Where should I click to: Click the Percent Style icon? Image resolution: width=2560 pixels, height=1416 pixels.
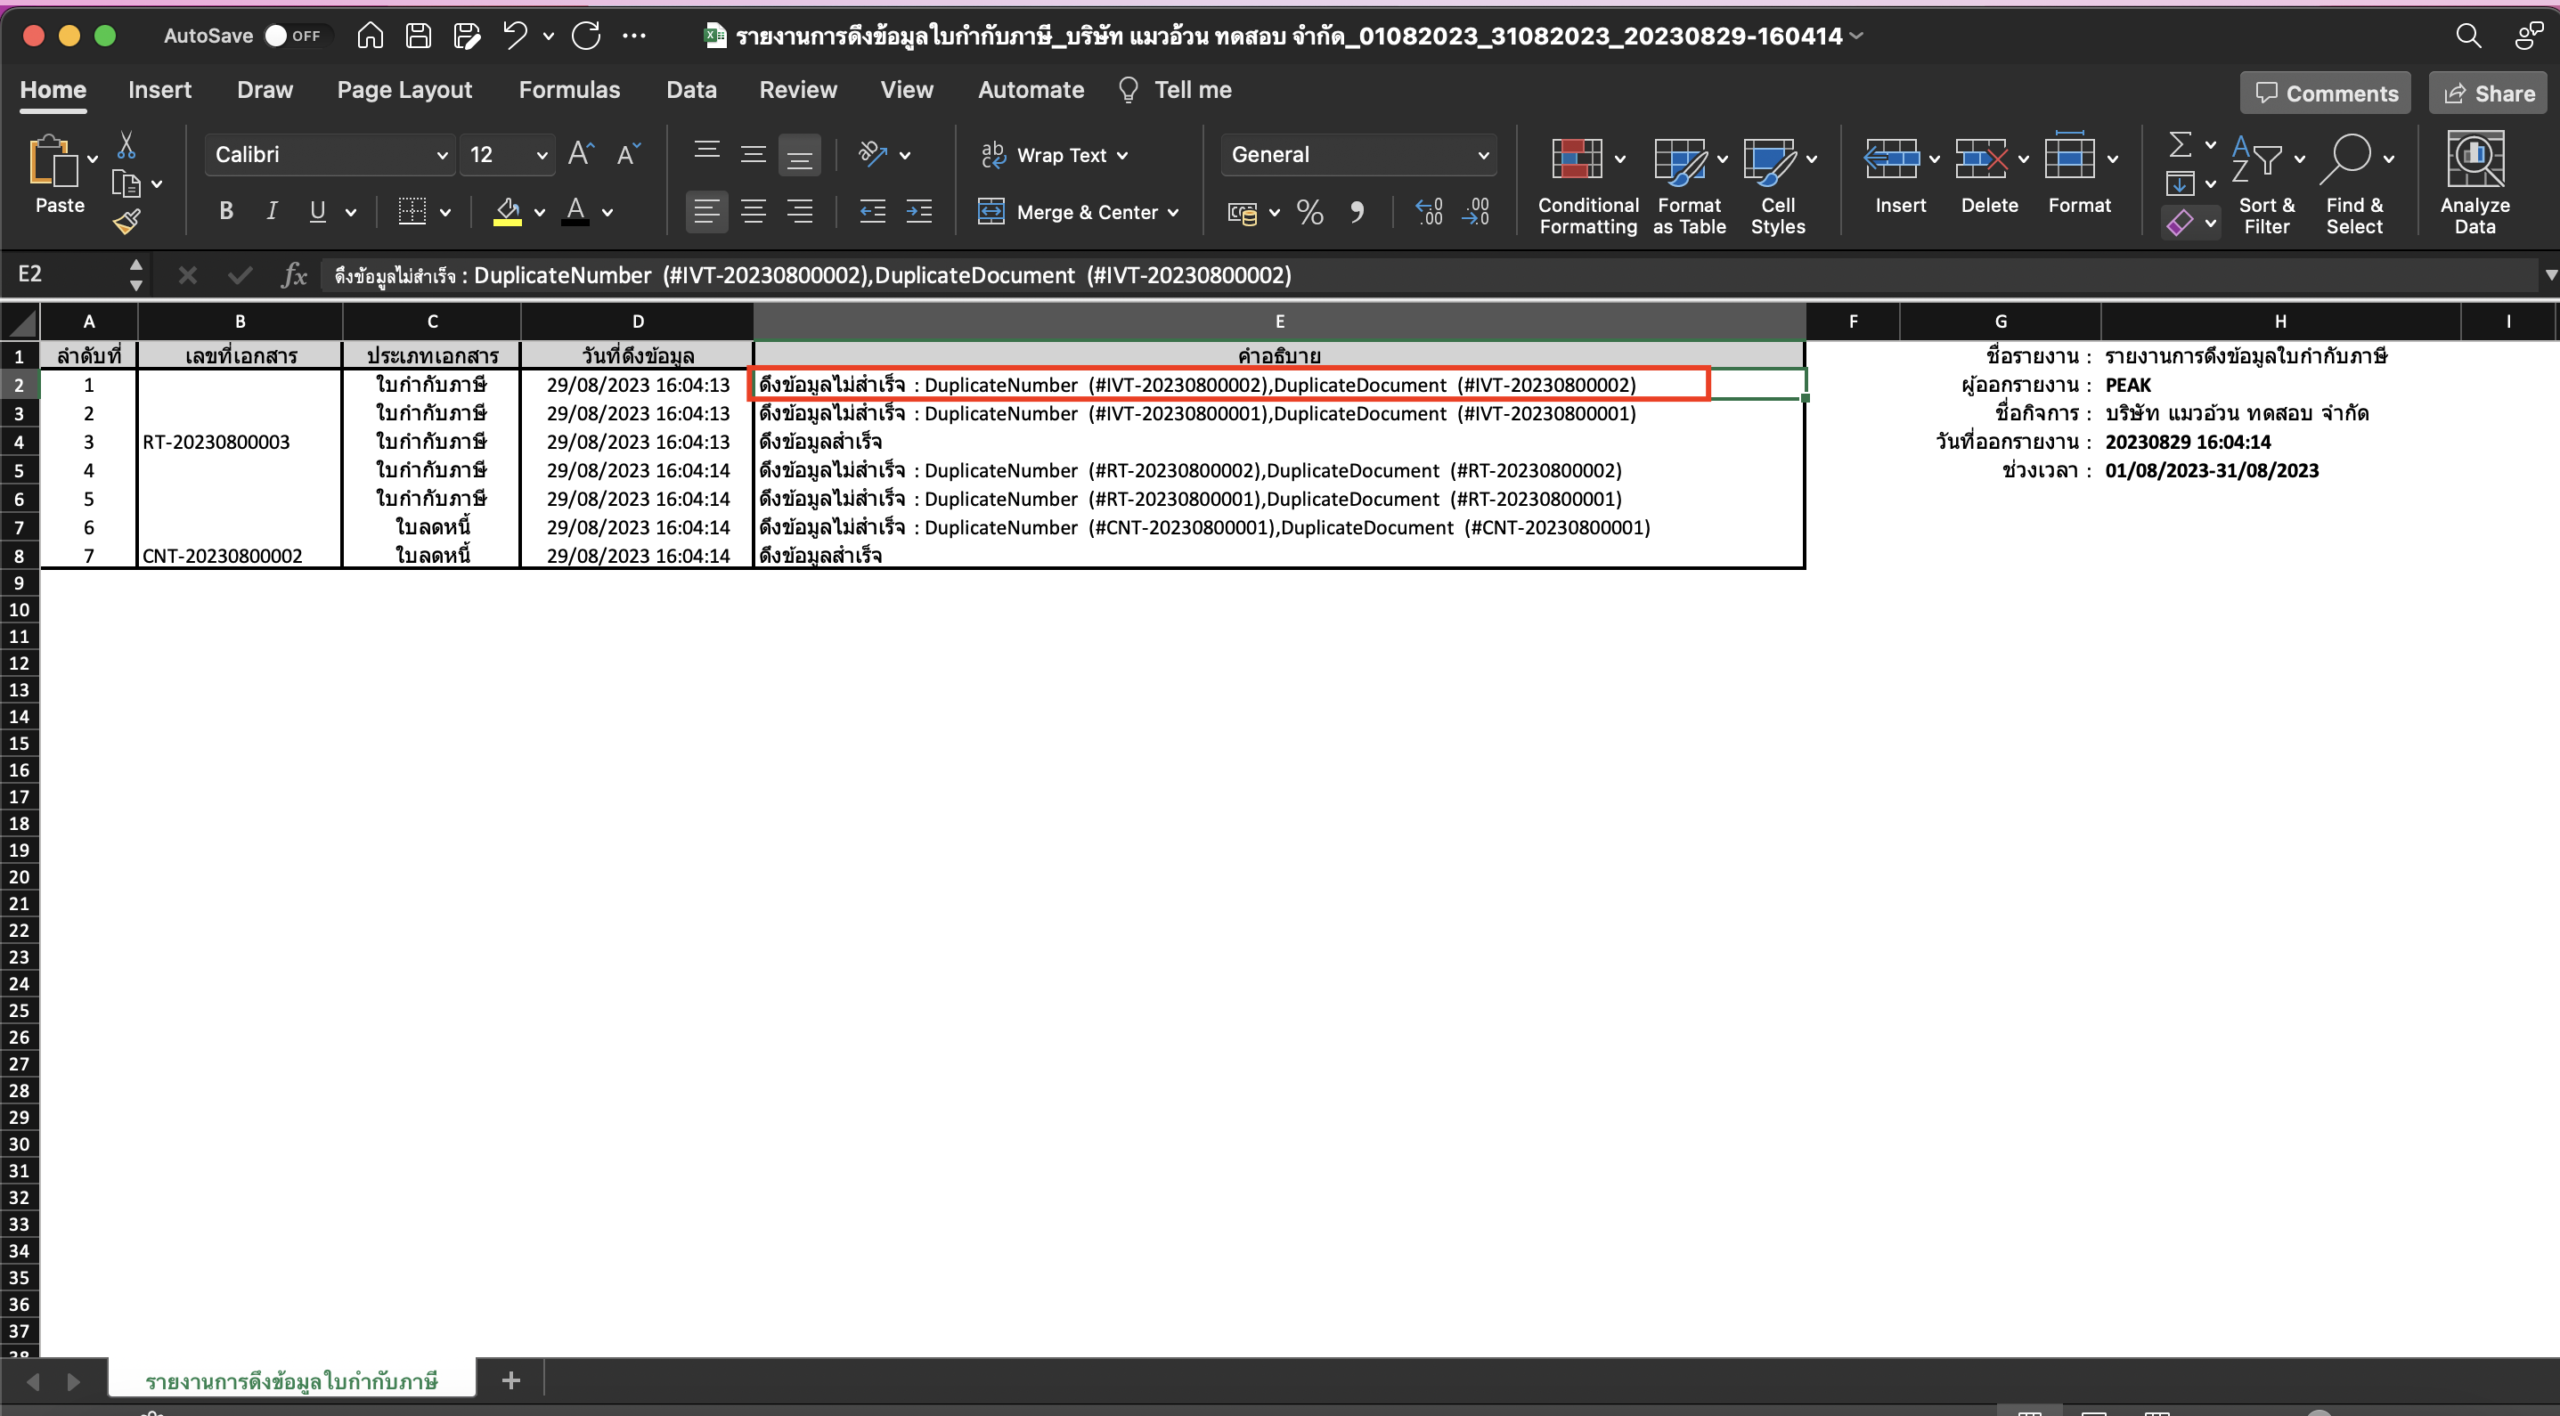tap(1310, 212)
